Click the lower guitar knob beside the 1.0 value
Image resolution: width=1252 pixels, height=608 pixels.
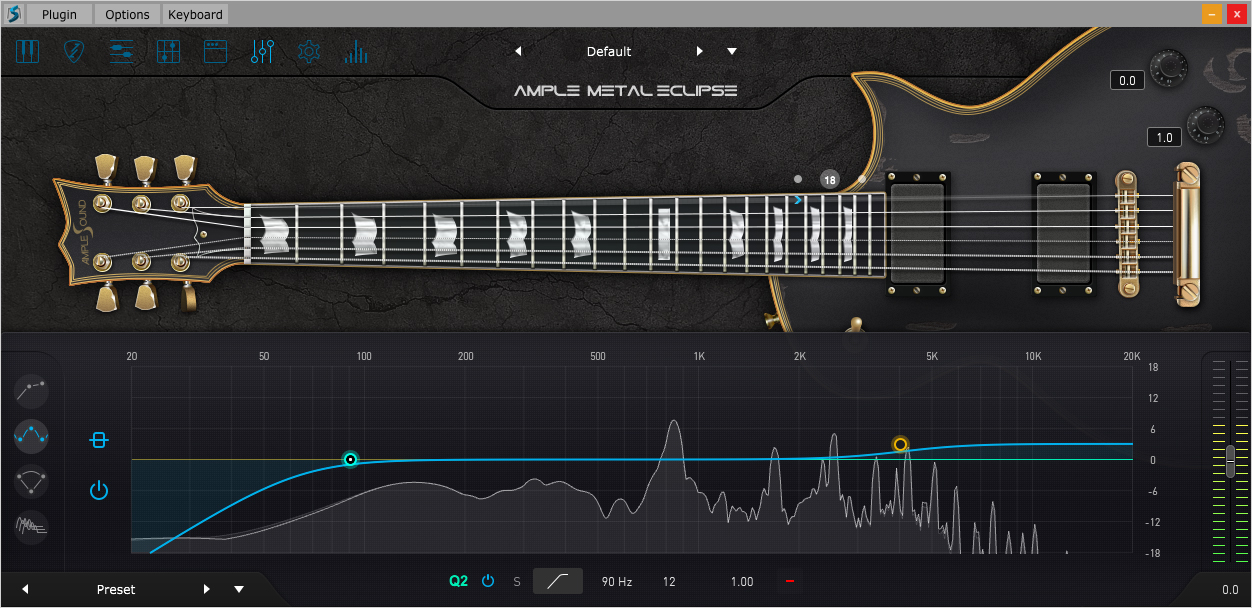[1205, 124]
